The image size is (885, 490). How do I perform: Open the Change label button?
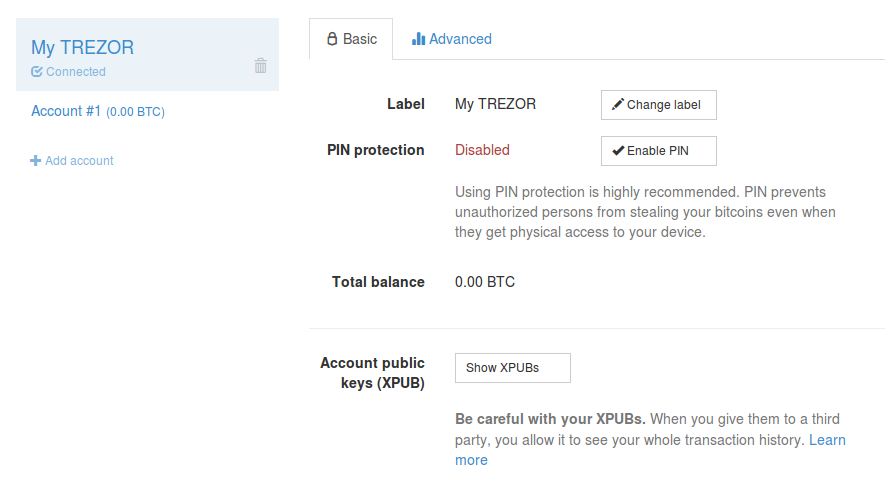coord(659,105)
